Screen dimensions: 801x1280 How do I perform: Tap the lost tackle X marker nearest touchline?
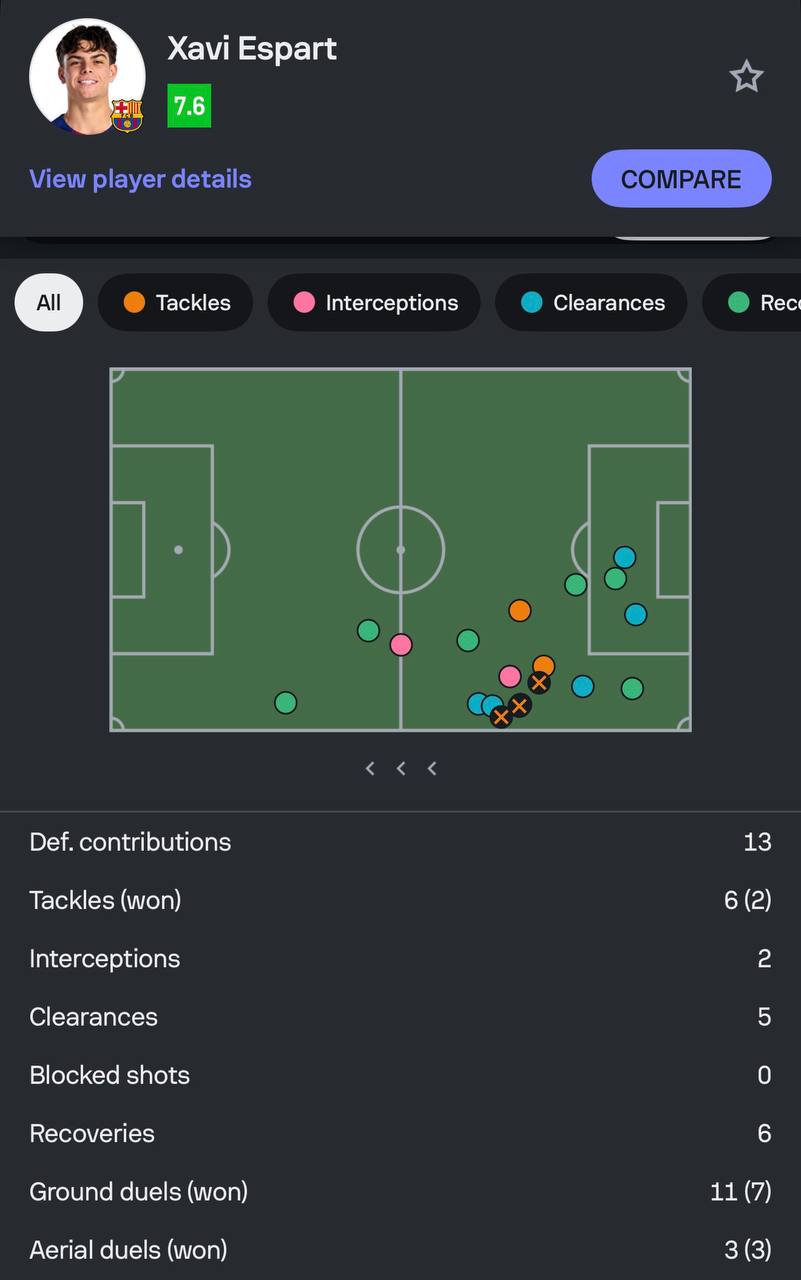coord(501,716)
